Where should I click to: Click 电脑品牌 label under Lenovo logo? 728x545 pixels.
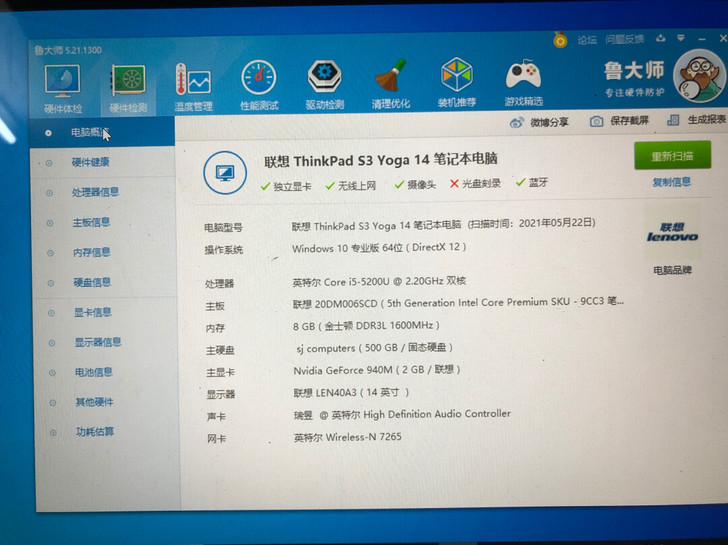tap(672, 270)
